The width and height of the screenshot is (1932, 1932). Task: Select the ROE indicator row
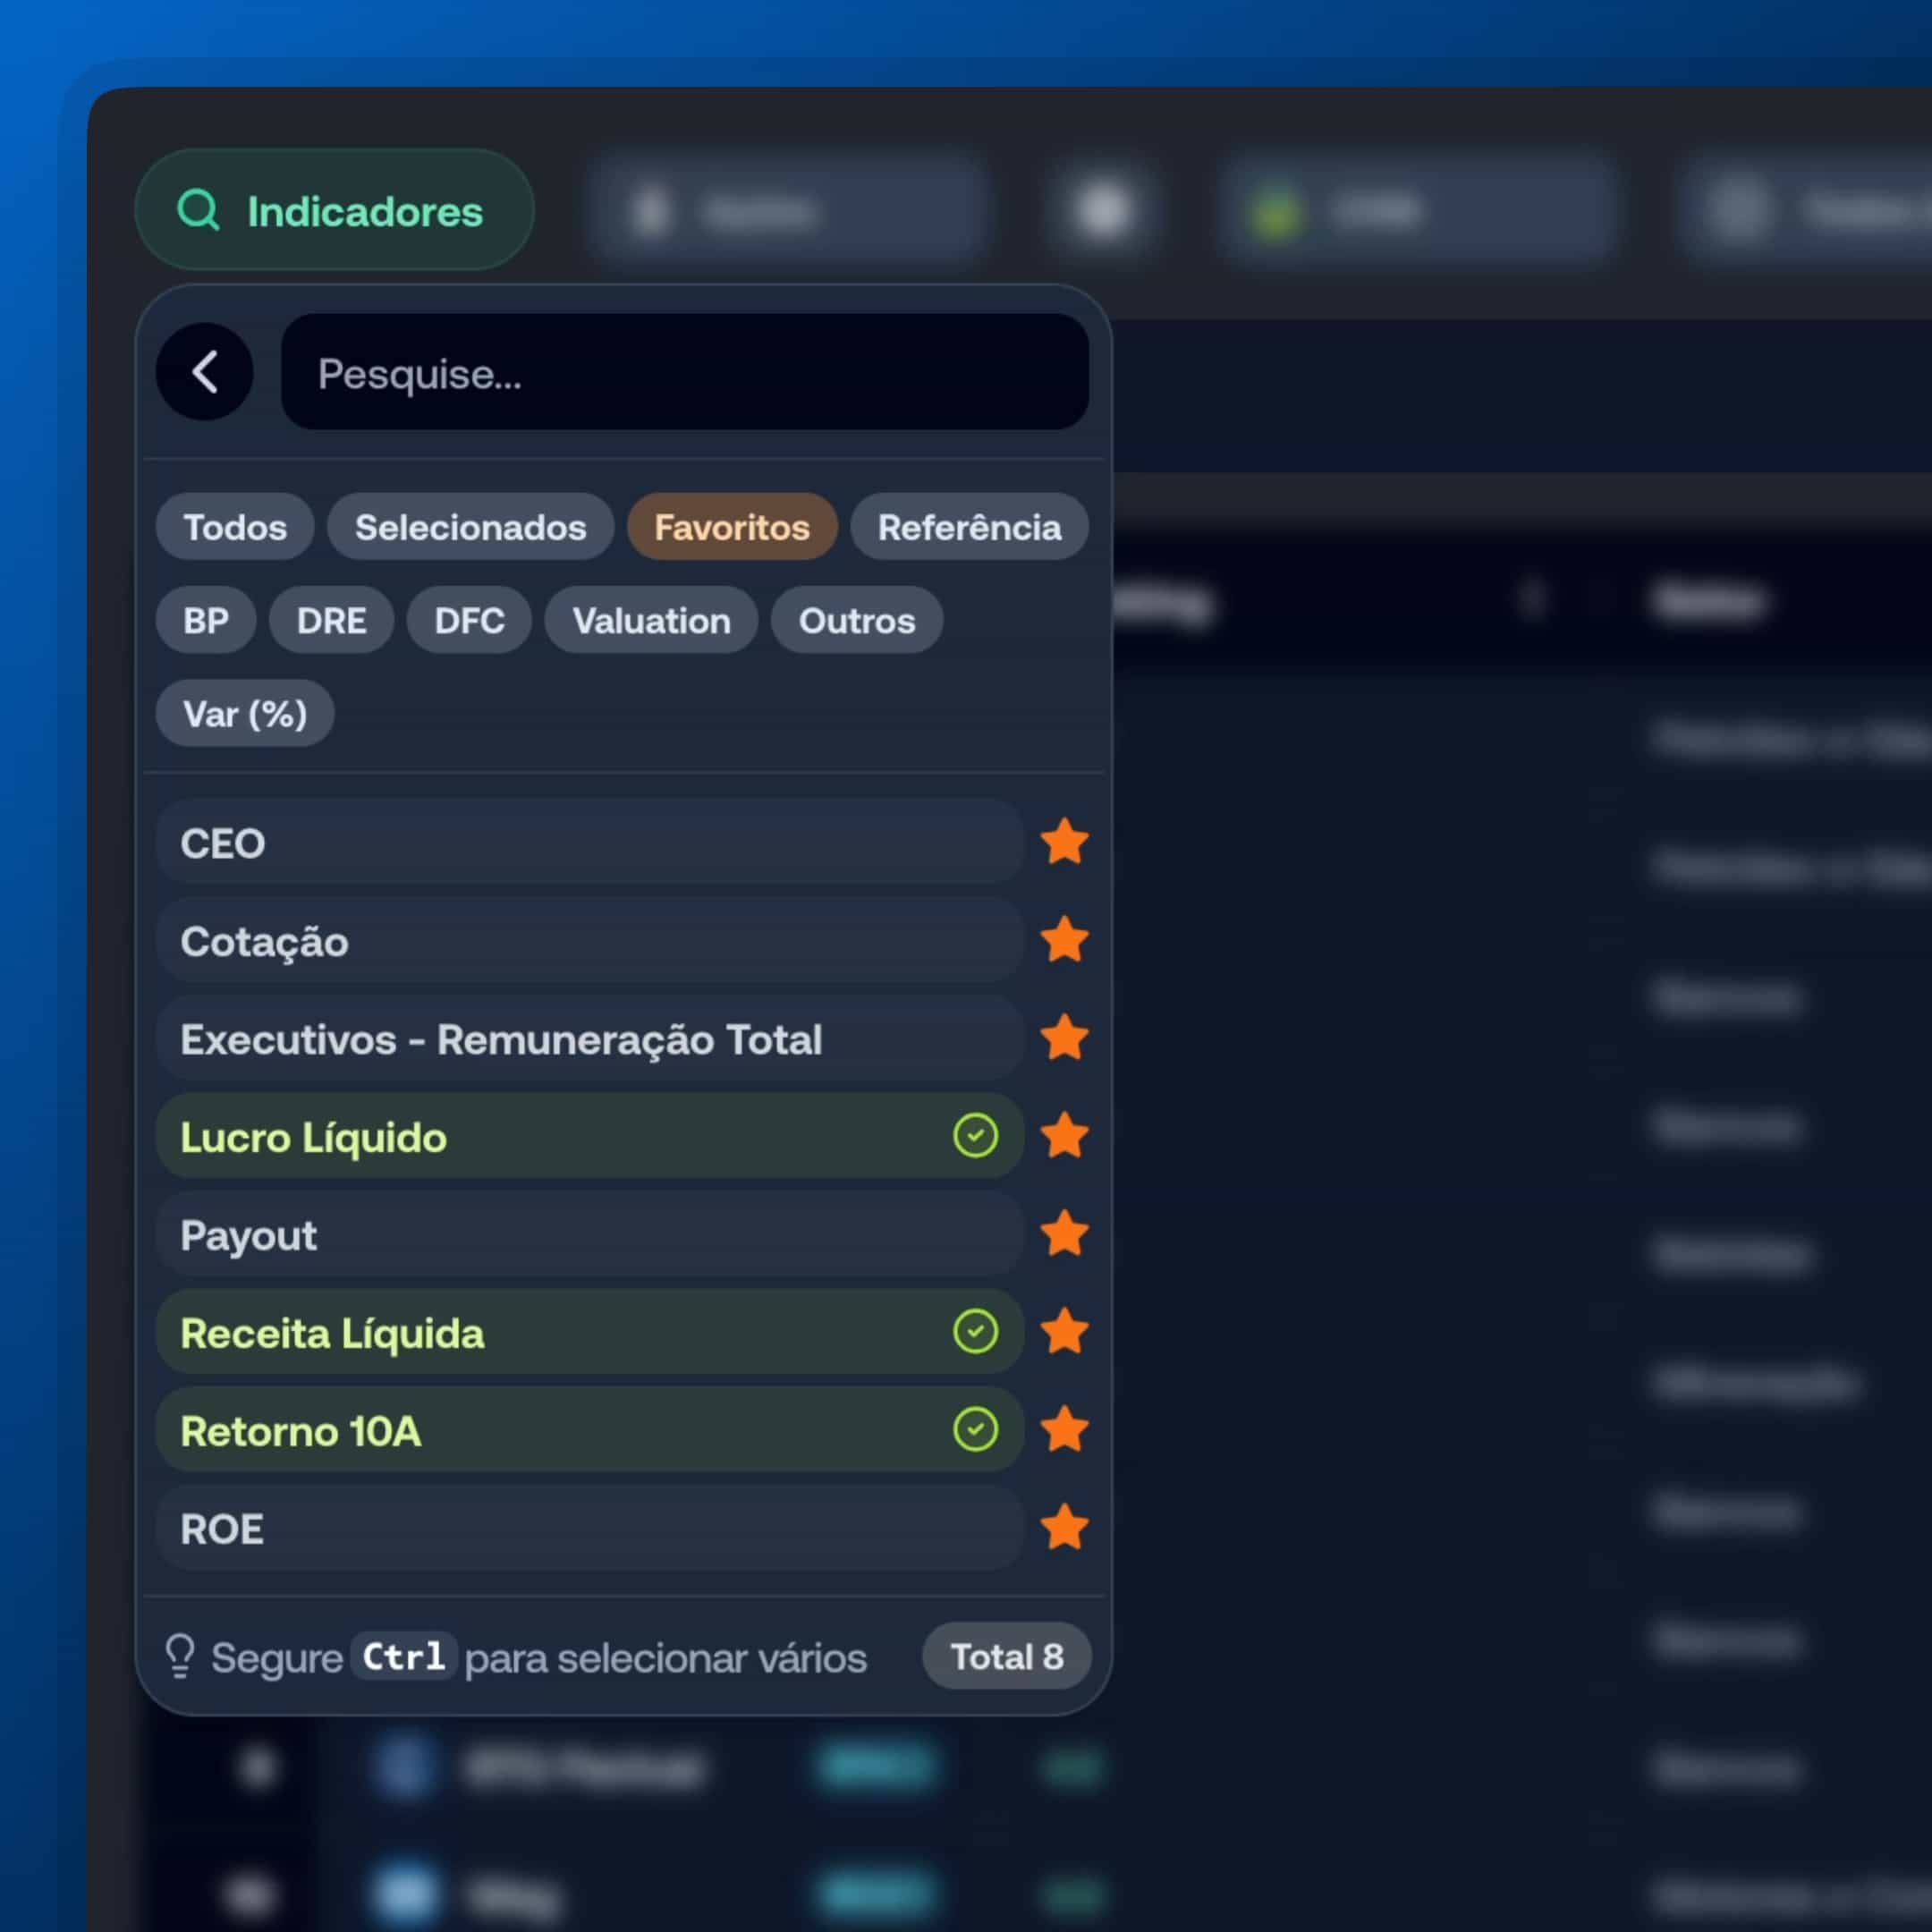tap(590, 1528)
